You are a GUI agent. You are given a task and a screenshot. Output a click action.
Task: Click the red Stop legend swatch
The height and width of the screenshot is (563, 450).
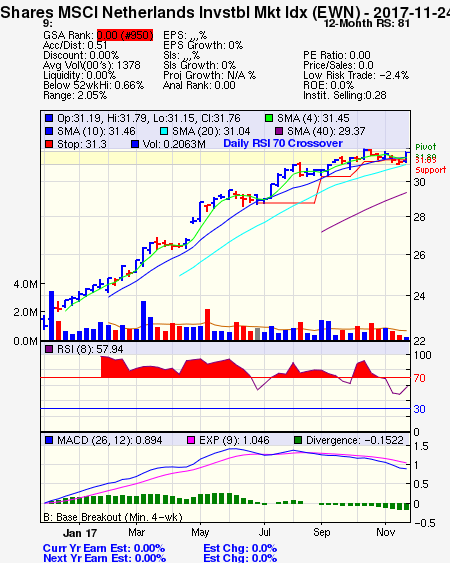pos(49,144)
